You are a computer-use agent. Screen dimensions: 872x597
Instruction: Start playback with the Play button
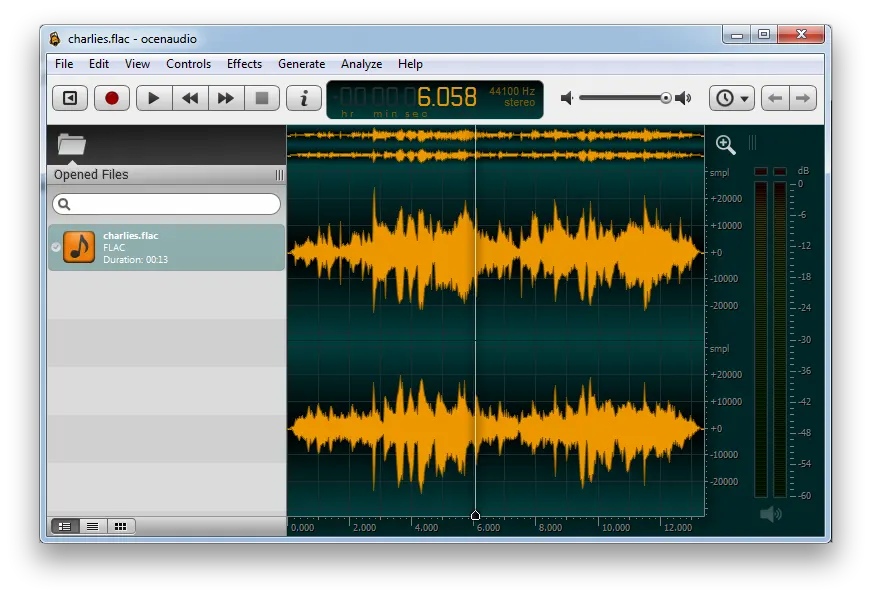152,98
